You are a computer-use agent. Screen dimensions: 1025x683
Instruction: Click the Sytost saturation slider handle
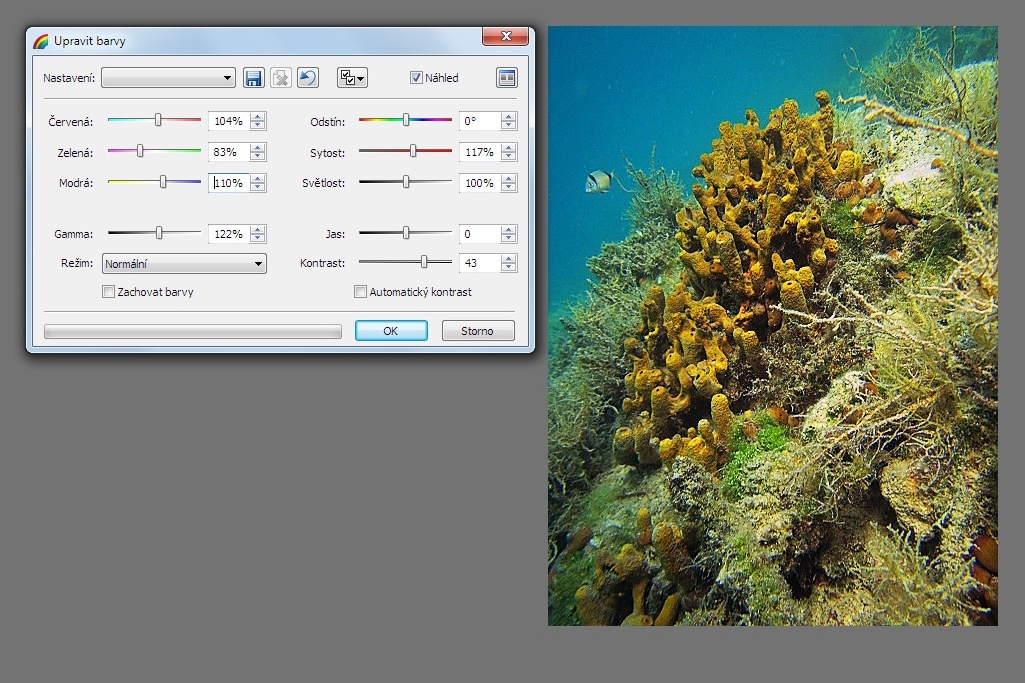click(413, 151)
